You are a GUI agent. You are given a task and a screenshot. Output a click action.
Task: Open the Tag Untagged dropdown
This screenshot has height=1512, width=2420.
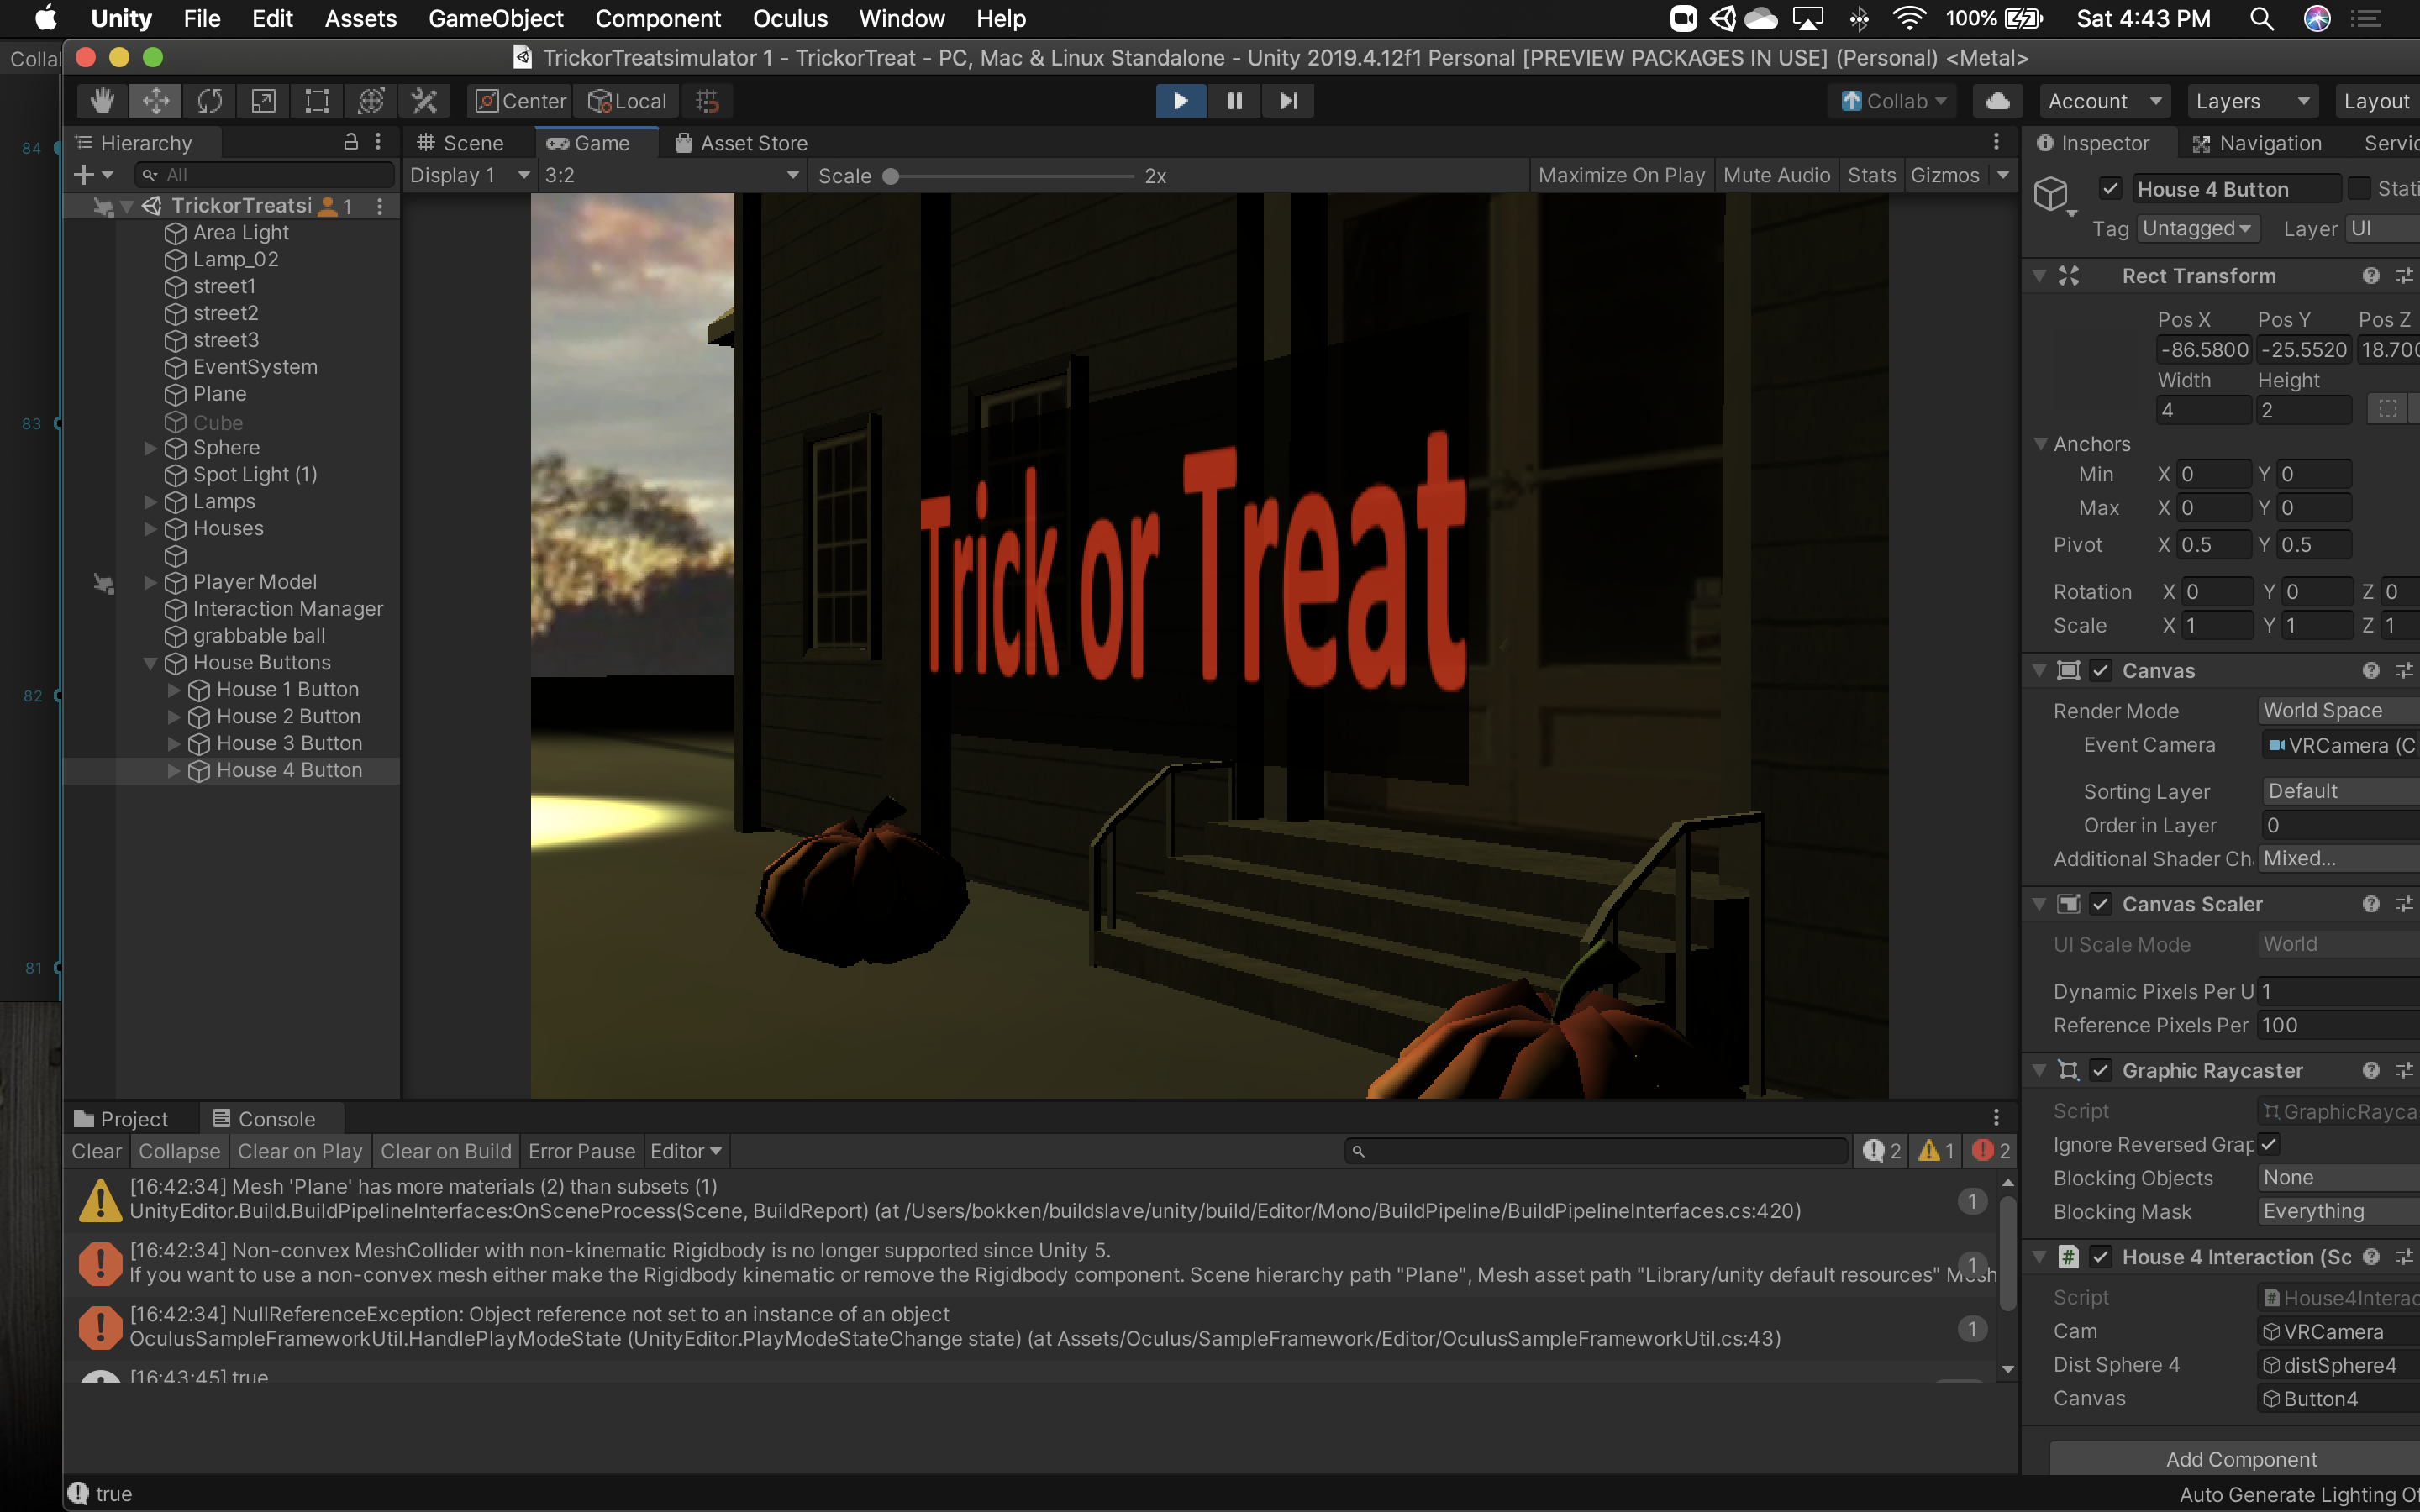[2196, 229]
